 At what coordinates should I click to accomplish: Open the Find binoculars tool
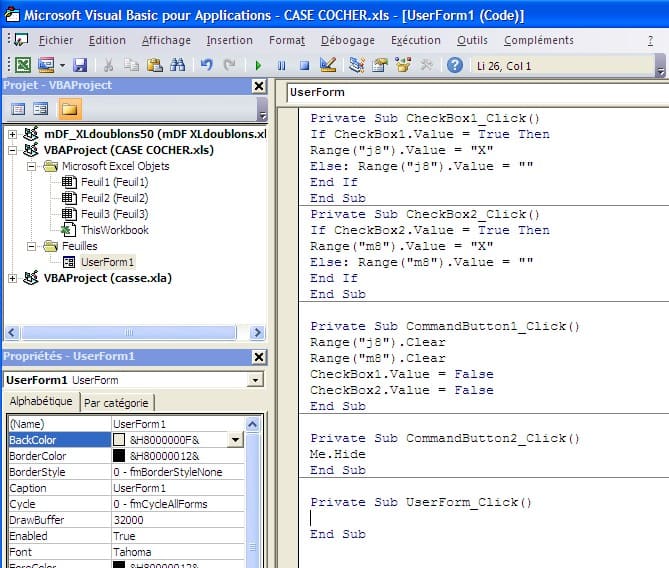coord(178,65)
